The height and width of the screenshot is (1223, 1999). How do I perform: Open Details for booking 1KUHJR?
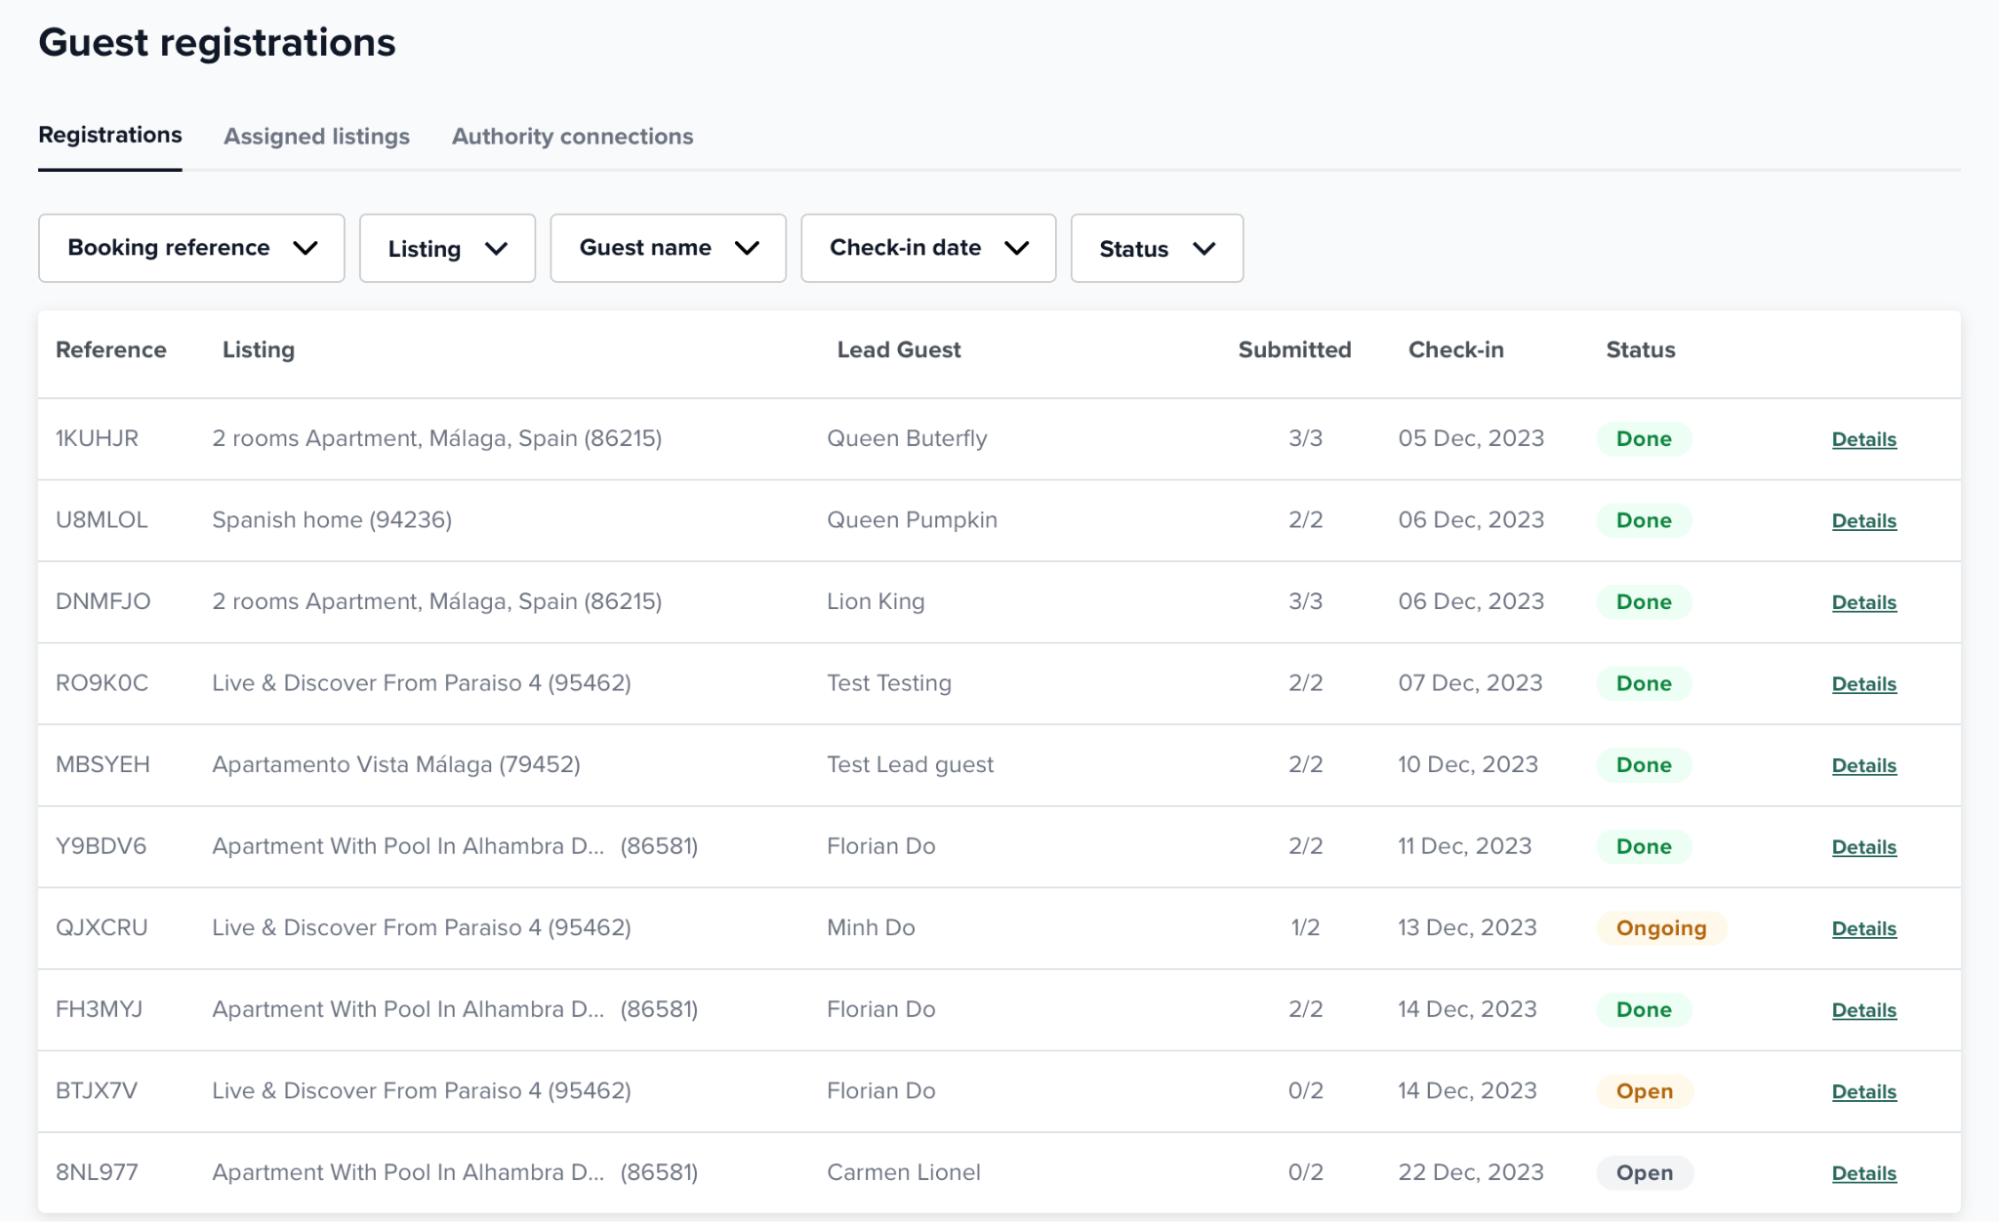[x=1863, y=439]
